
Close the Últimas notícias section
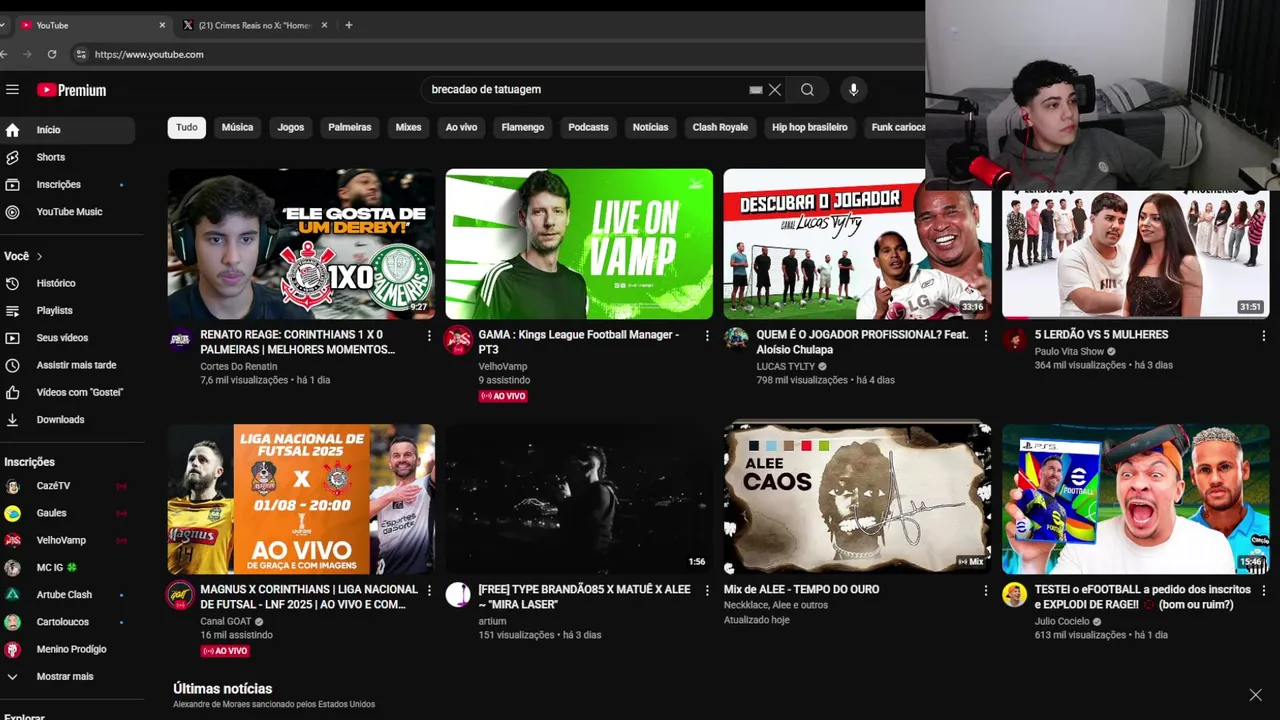(x=1255, y=695)
